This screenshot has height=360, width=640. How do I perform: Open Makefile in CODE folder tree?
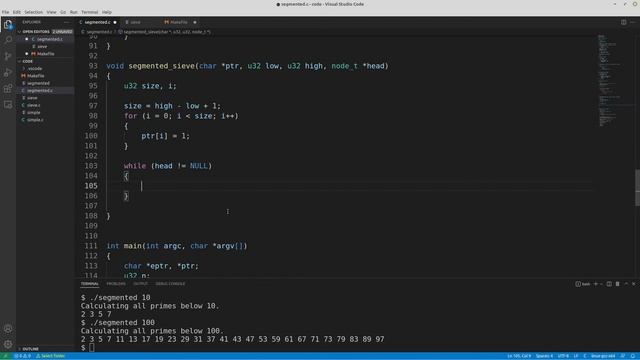pyautogui.click(x=36, y=76)
